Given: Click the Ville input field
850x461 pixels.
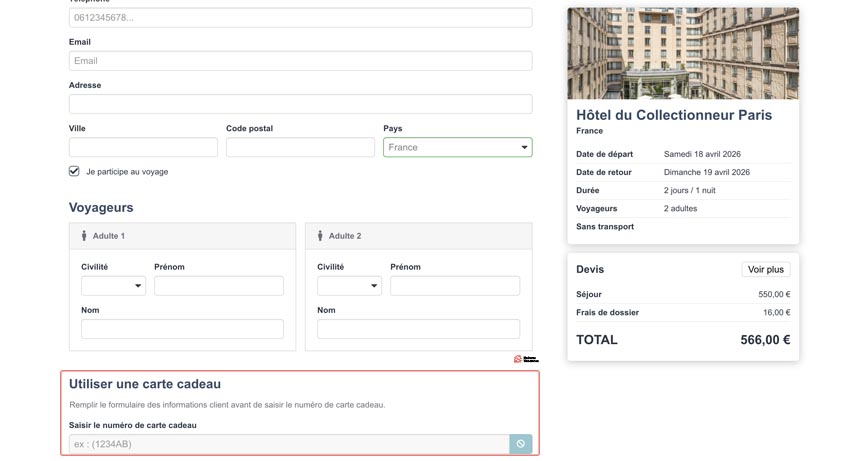Looking at the screenshot, I should (x=143, y=147).
